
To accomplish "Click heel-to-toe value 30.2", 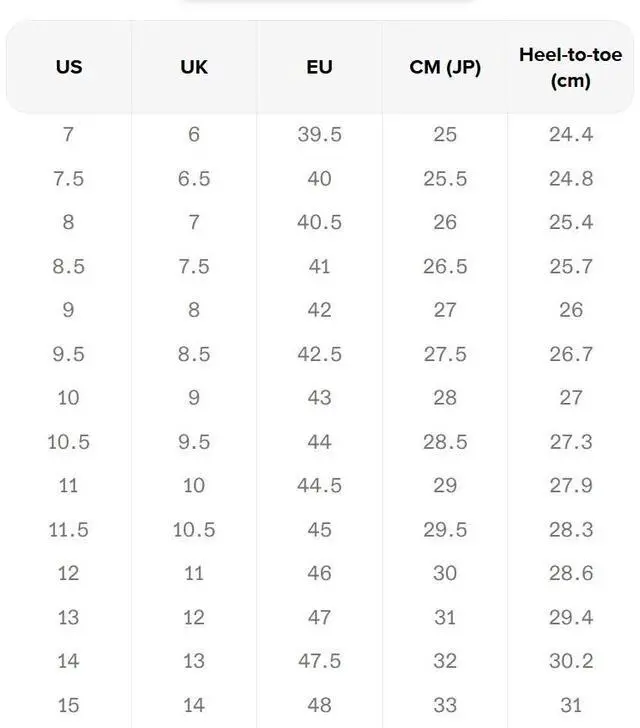I will pos(570,662).
